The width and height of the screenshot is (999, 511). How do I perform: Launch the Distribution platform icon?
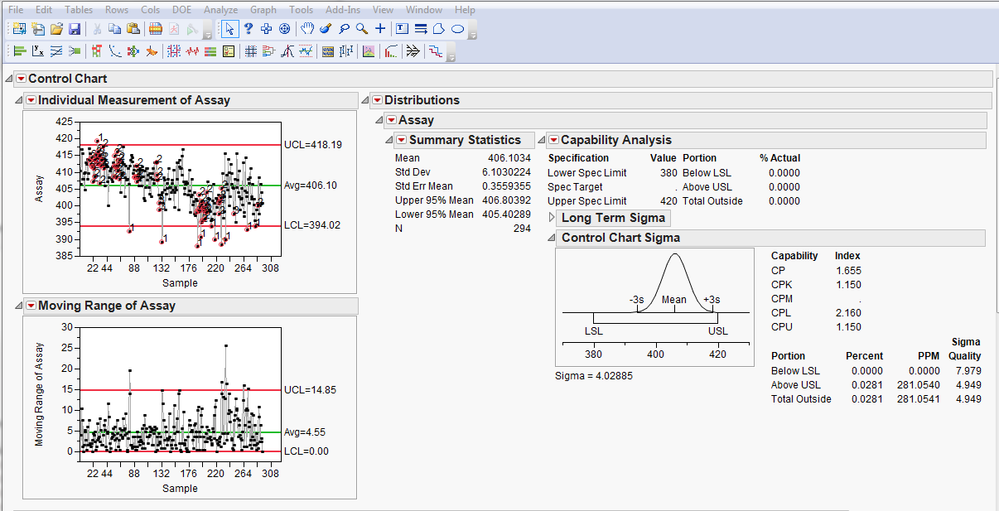point(20,52)
